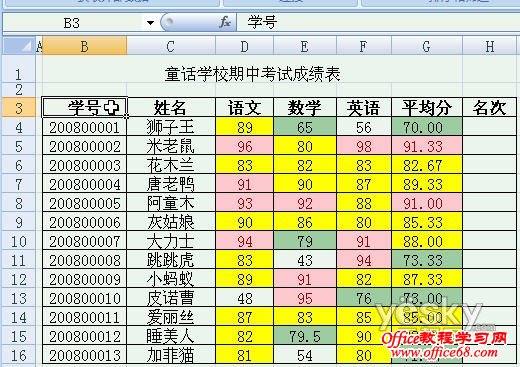Click the 英语 header cell
Viewport: 520px width, 367px height.
pos(364,107)
